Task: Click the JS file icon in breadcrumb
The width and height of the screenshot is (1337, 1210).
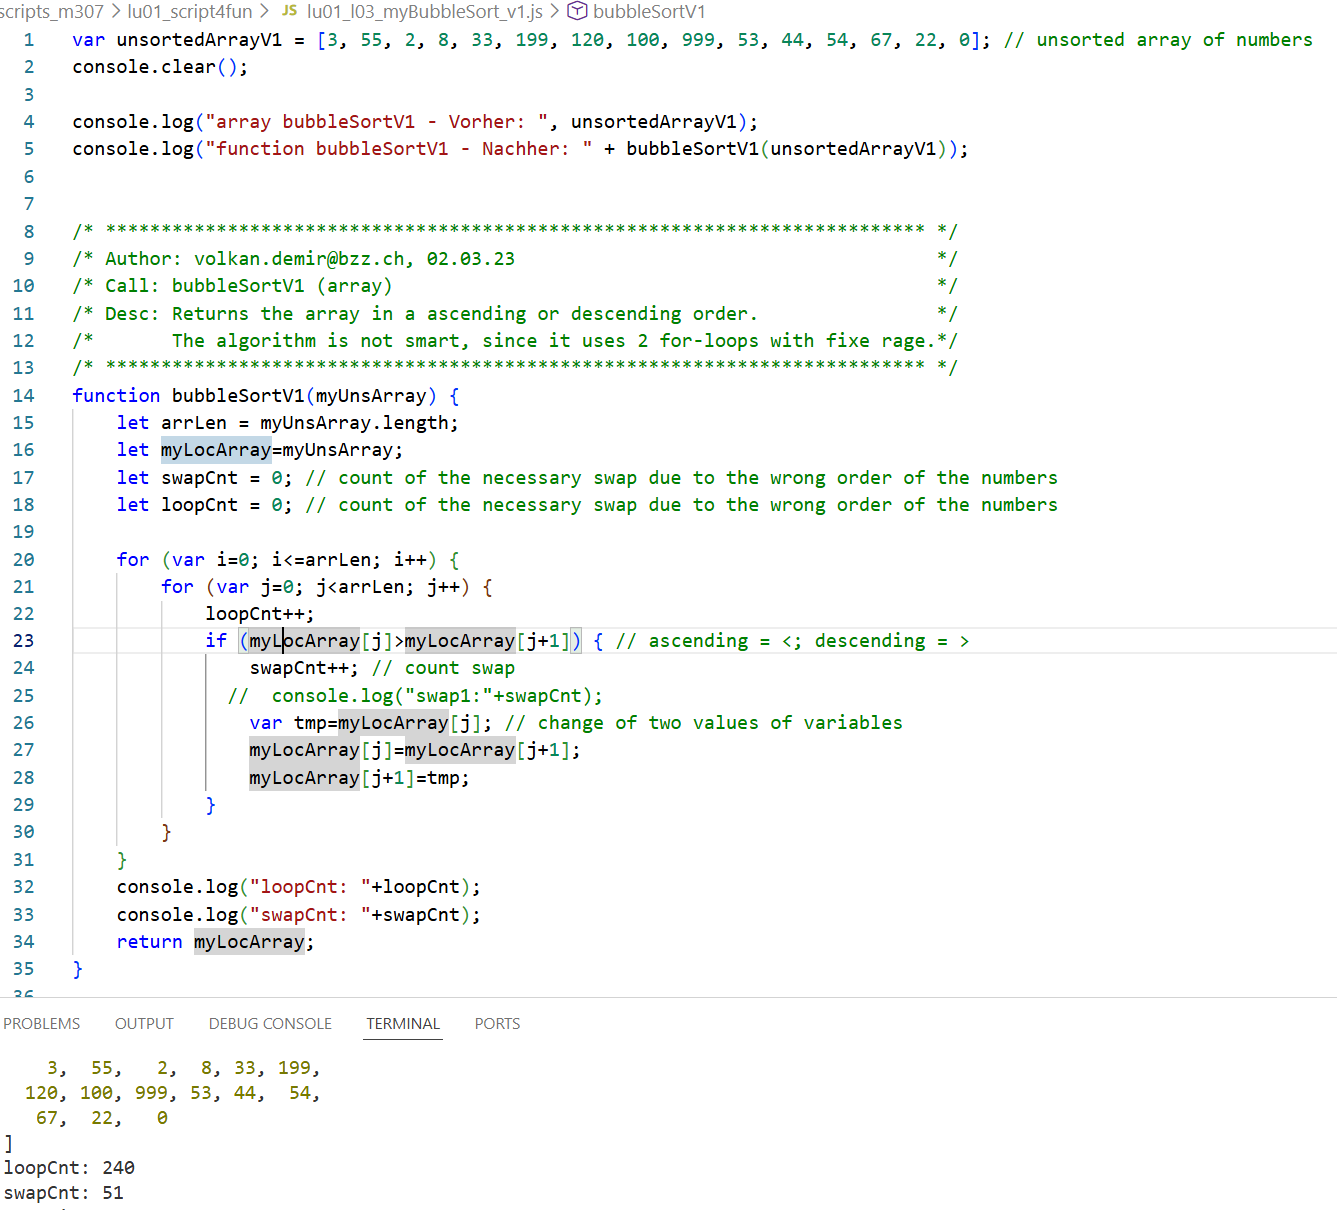Action: pyautogui.click(x=289, y=11)
